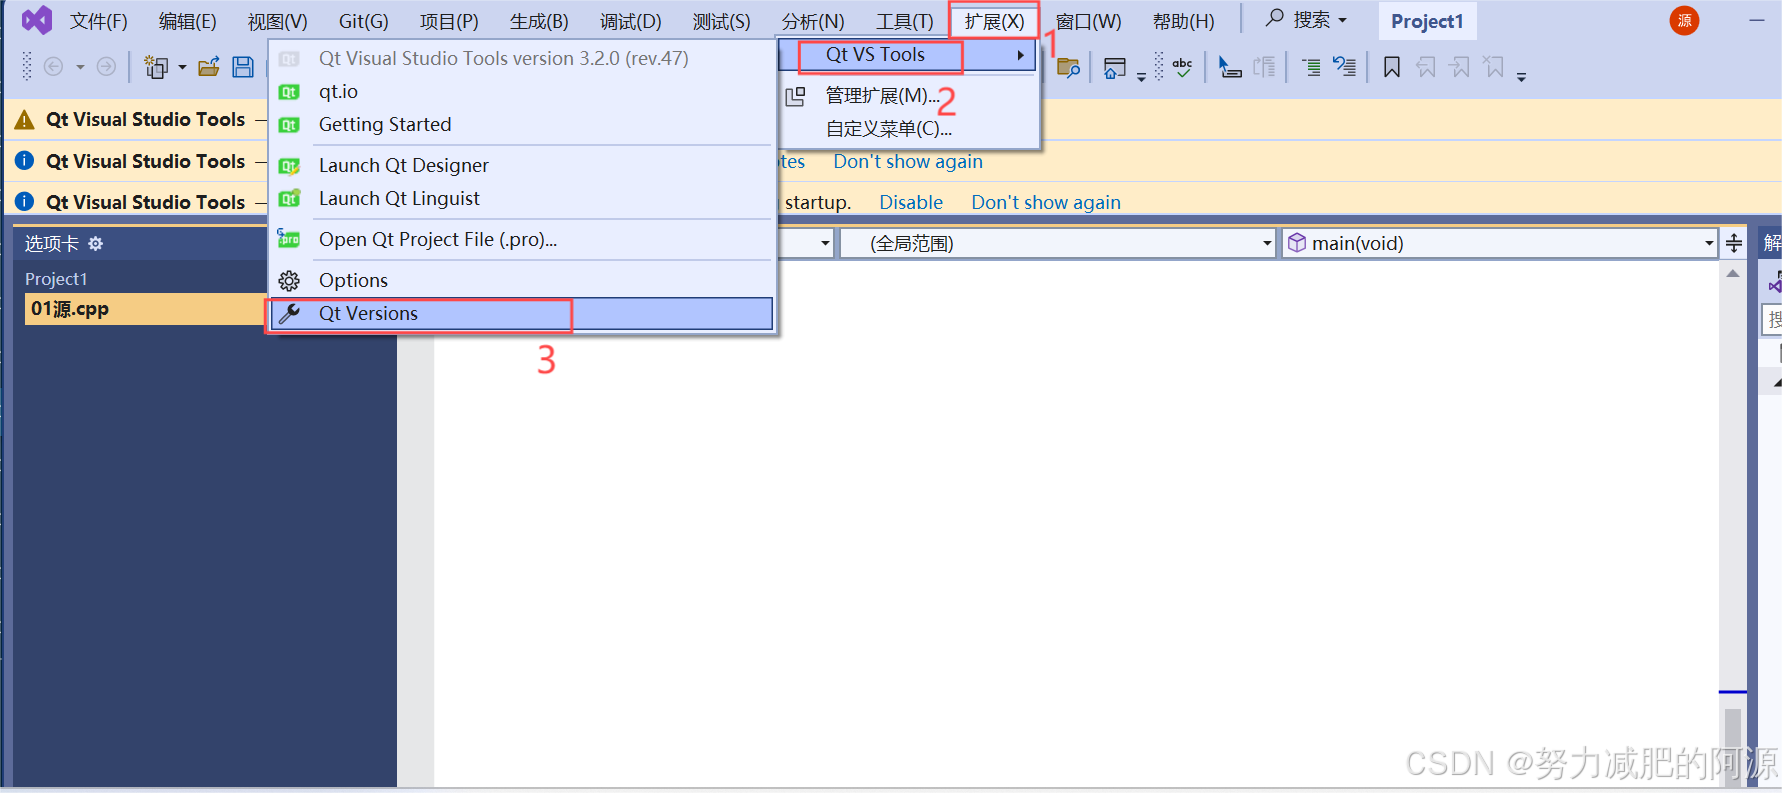The width and height of the screenshot is (1782, 793).
Task: Open the 视图(V) menu
Action: [277, 21]
